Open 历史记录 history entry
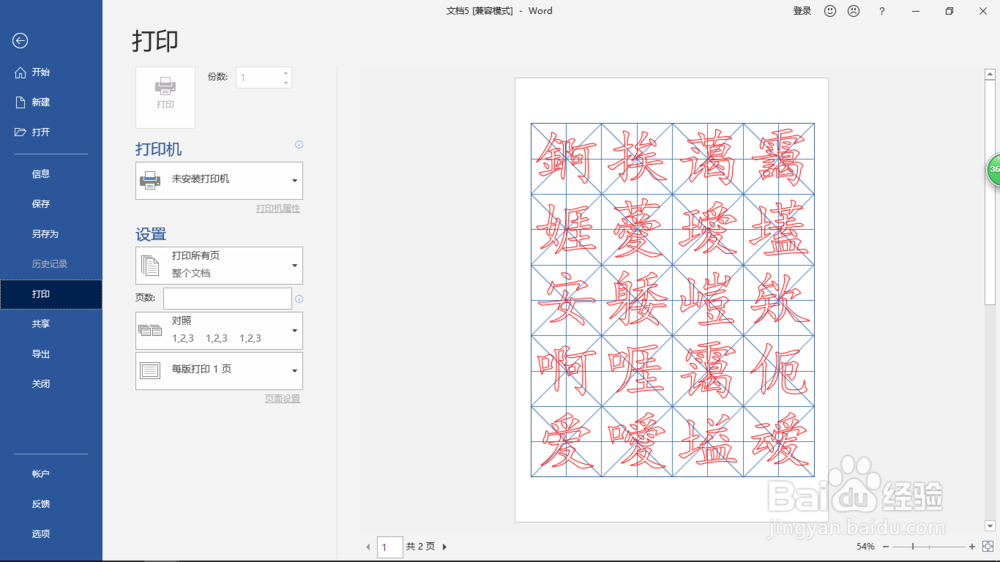Screen dimensions: 1000x562 [49, 263]
